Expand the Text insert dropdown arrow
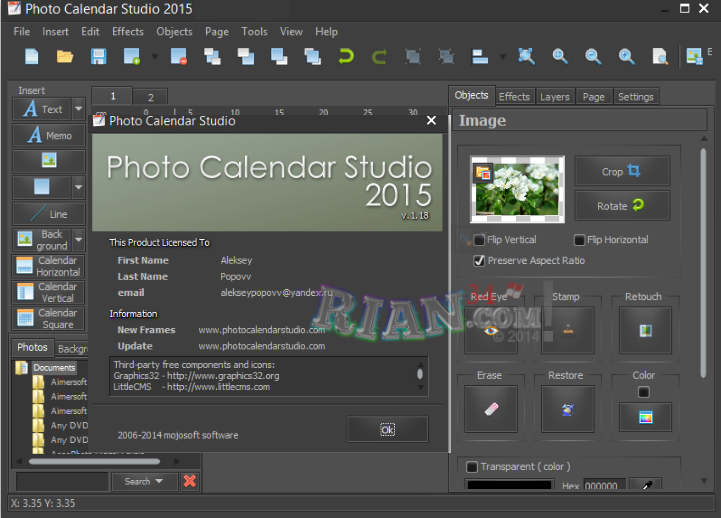Viewport: 721px width, 518px height. pyautogui.click(x=79, y=109)
